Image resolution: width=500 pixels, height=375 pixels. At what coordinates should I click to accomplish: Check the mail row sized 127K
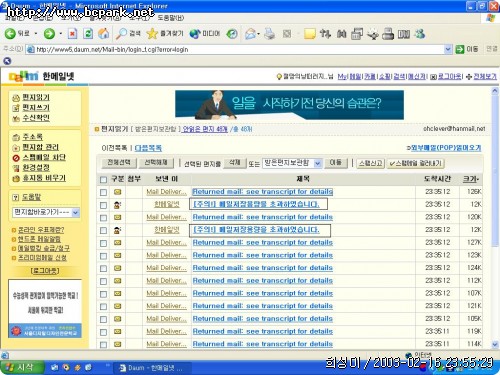point(103,243)
